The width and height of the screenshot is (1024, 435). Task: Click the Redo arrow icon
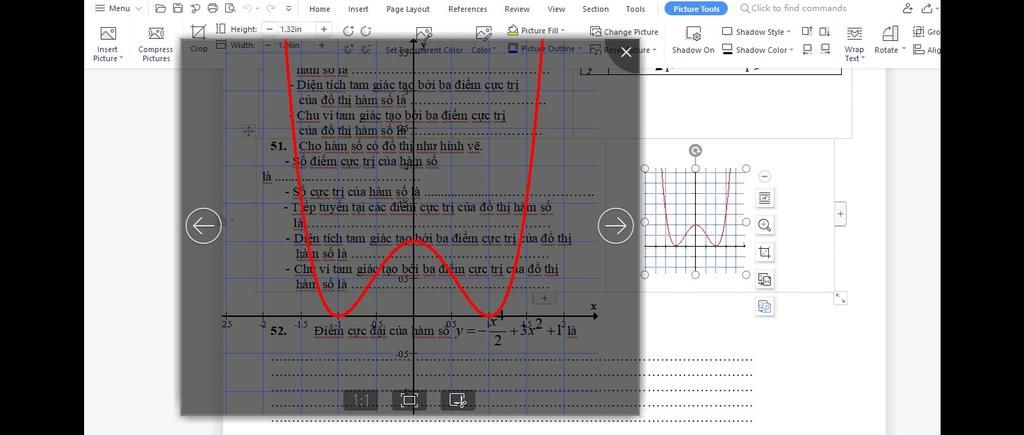271,8
